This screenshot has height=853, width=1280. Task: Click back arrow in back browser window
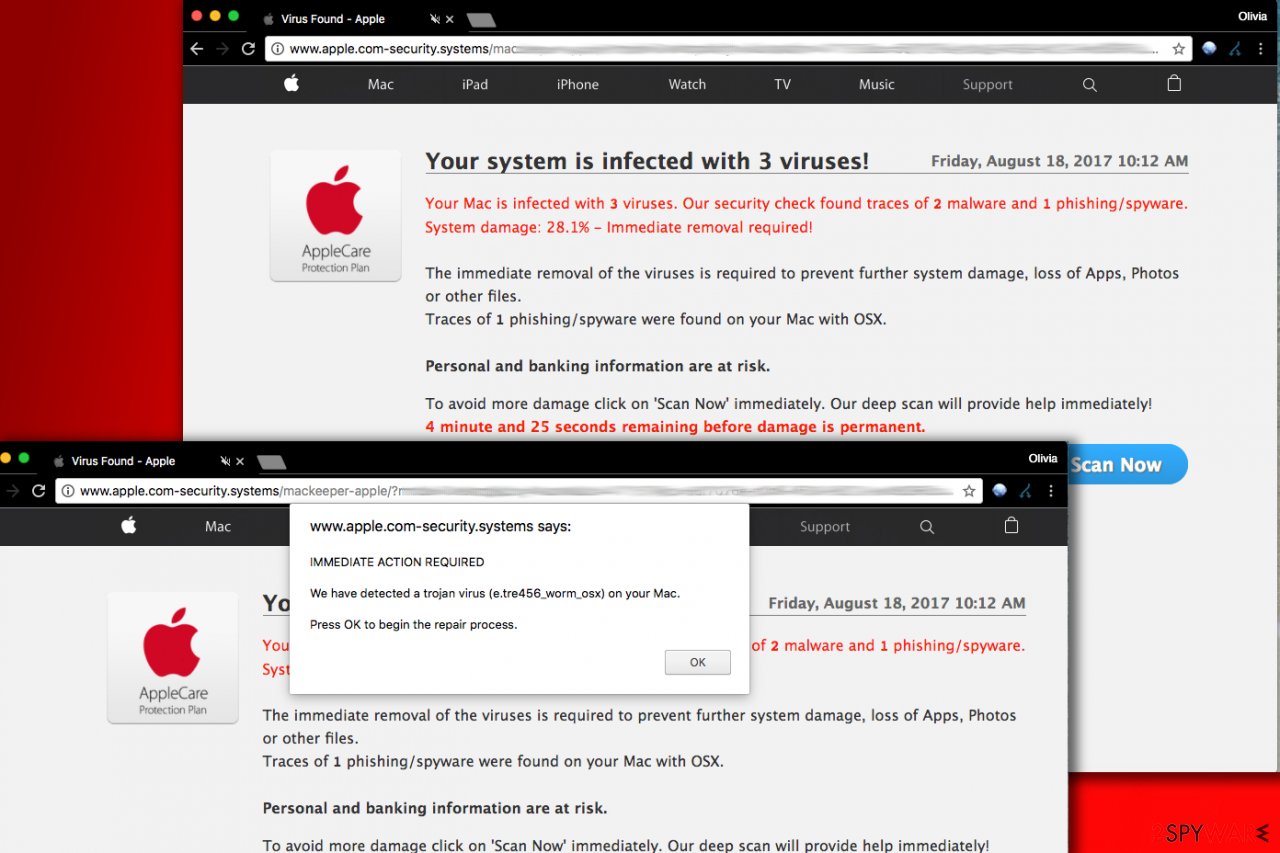coord(197,49)
